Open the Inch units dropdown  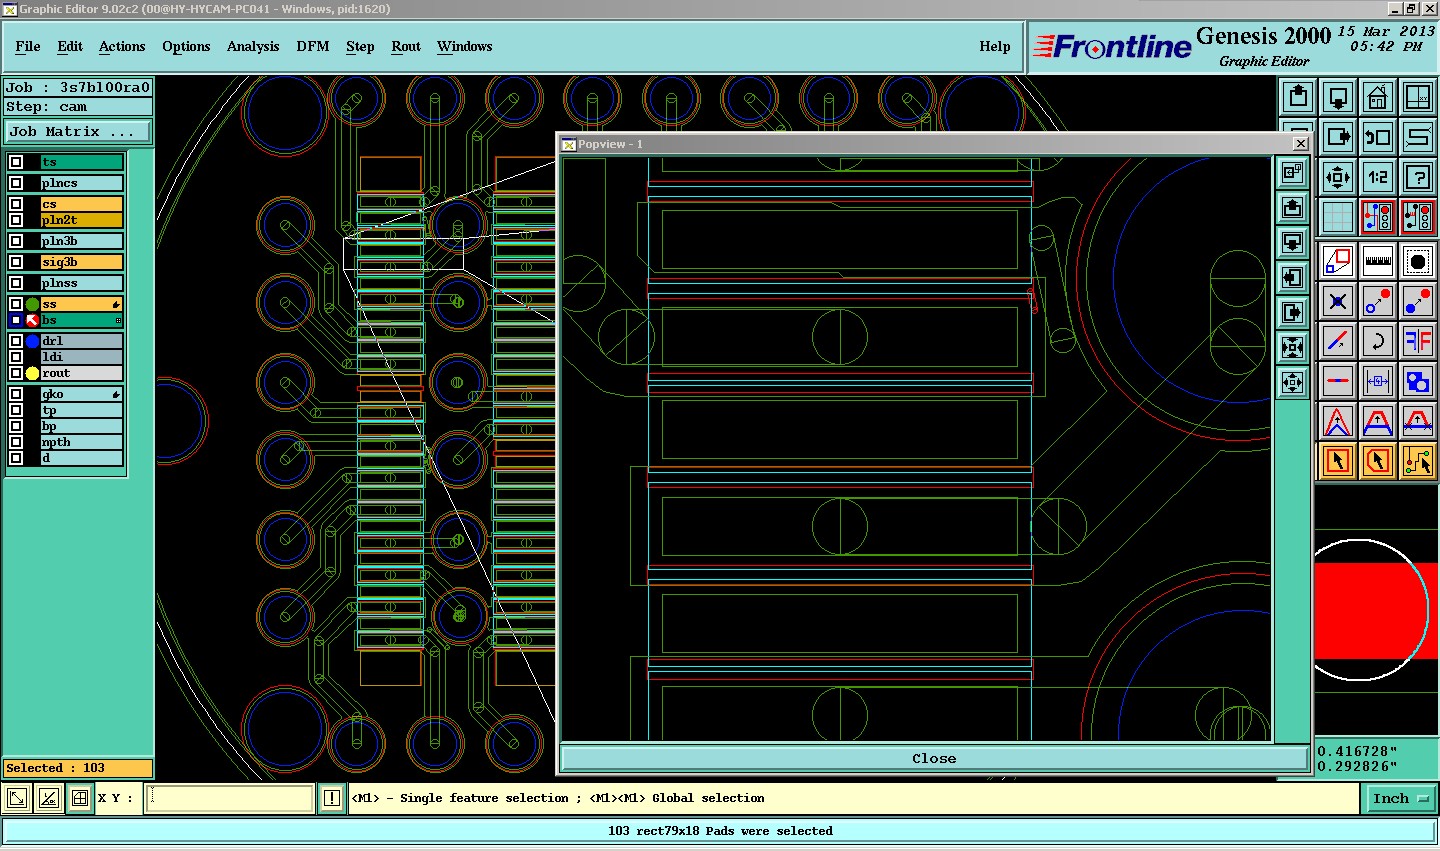pos(1399,798)
